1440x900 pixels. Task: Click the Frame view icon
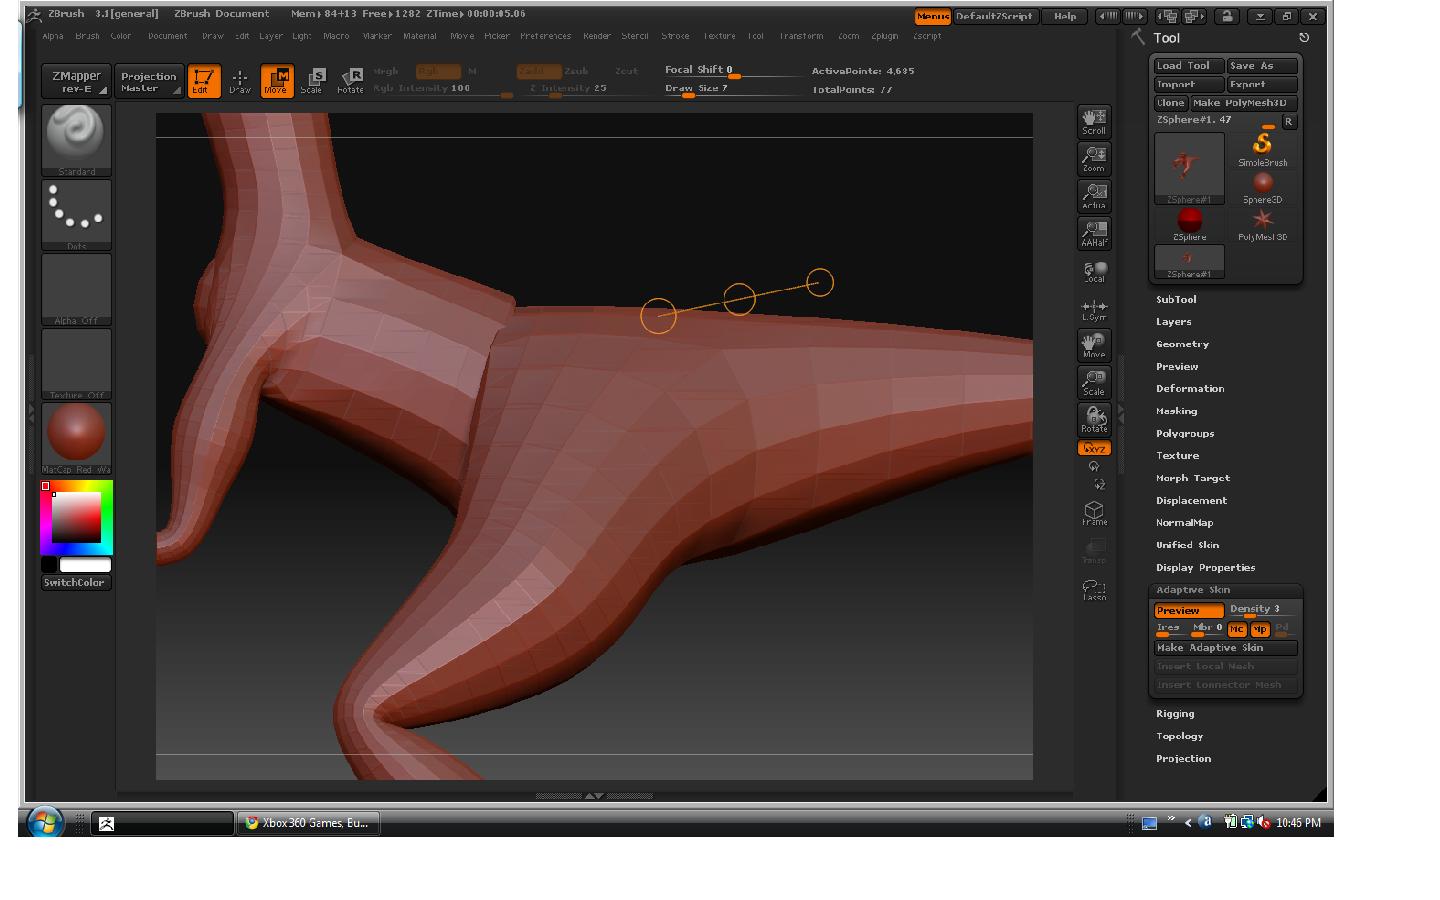[1094, 513]
